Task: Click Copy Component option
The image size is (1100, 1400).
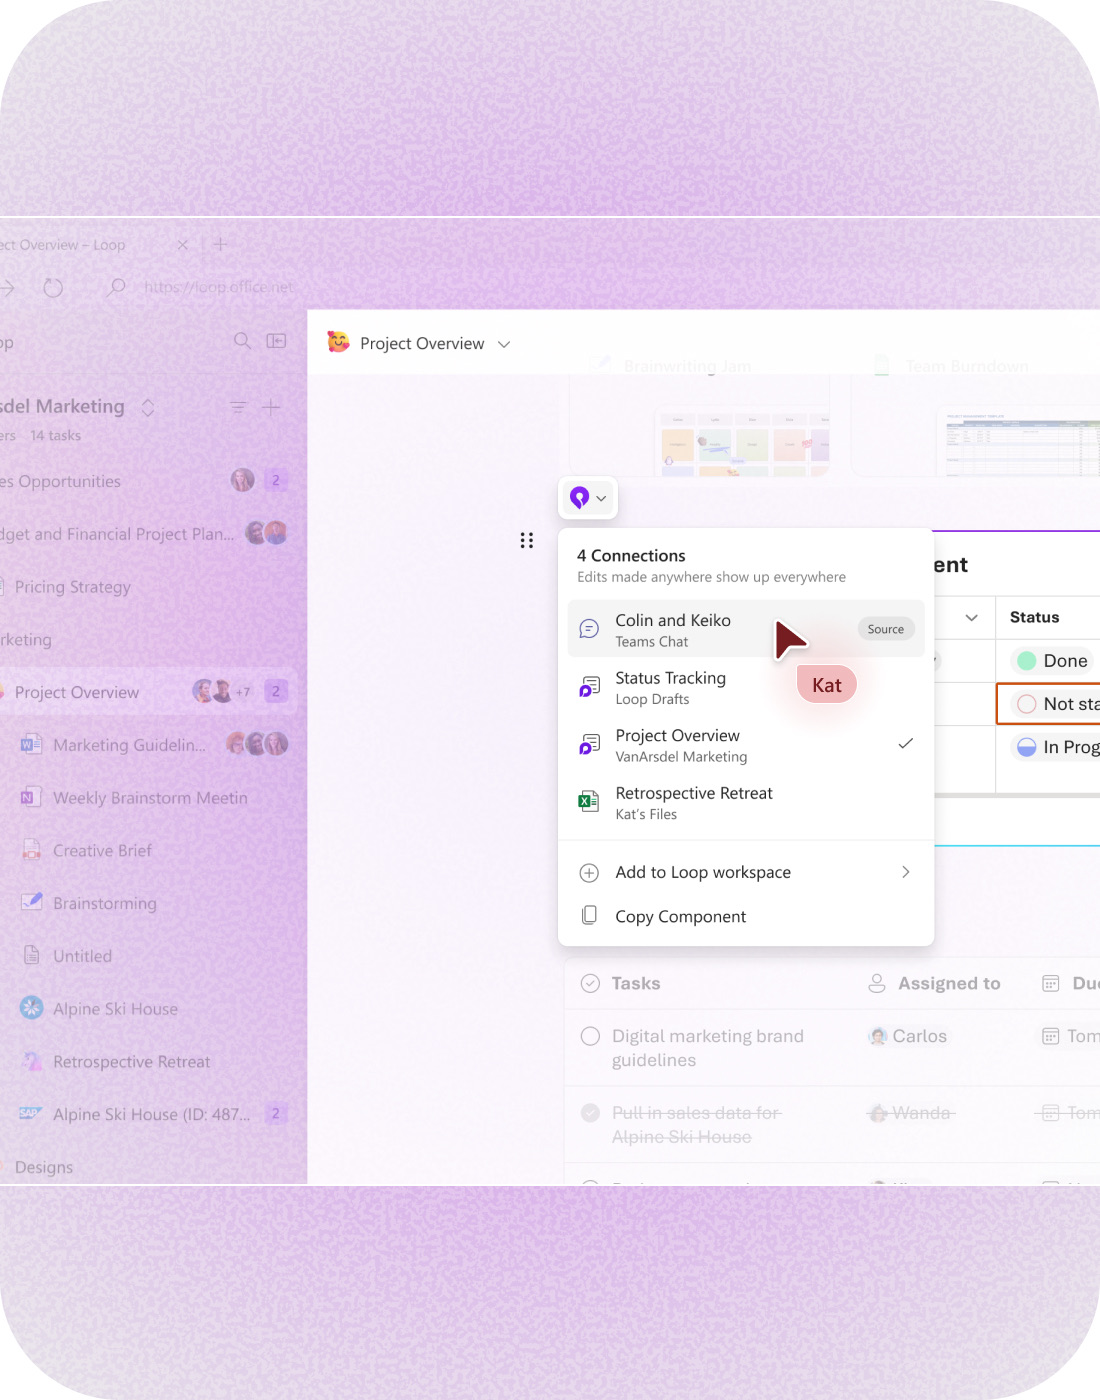Action: 745,916
